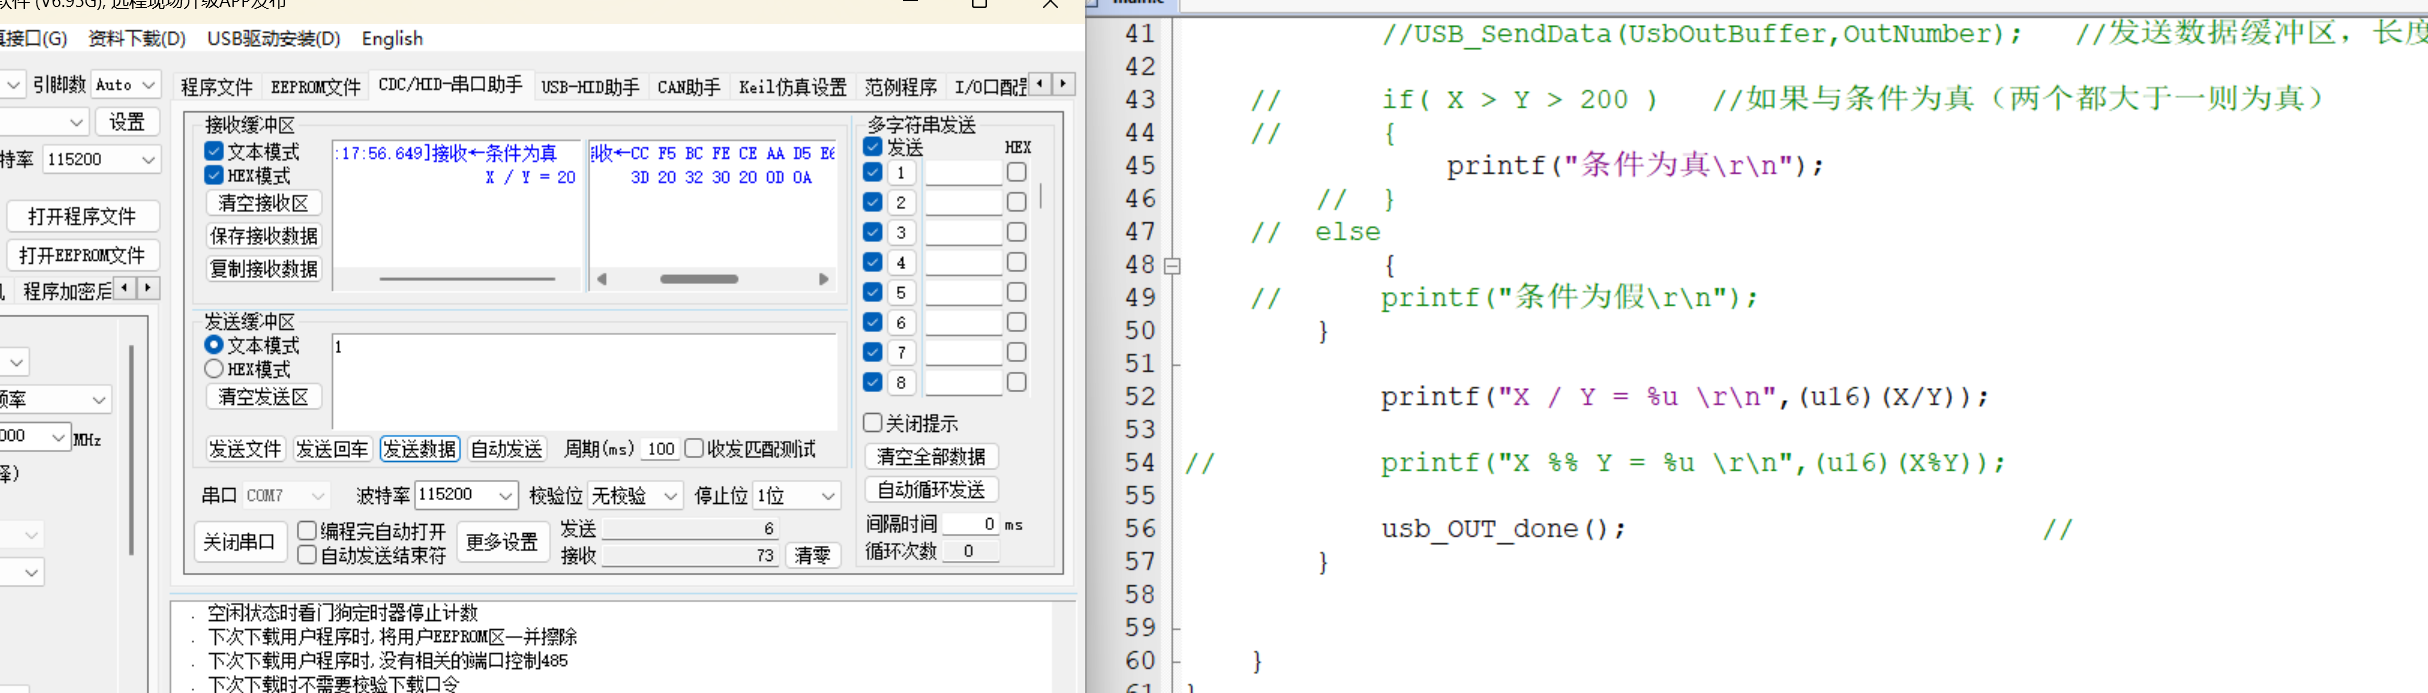
Task: Select 文本模式 radio in send buffer
Action: [x=214, y=345]
